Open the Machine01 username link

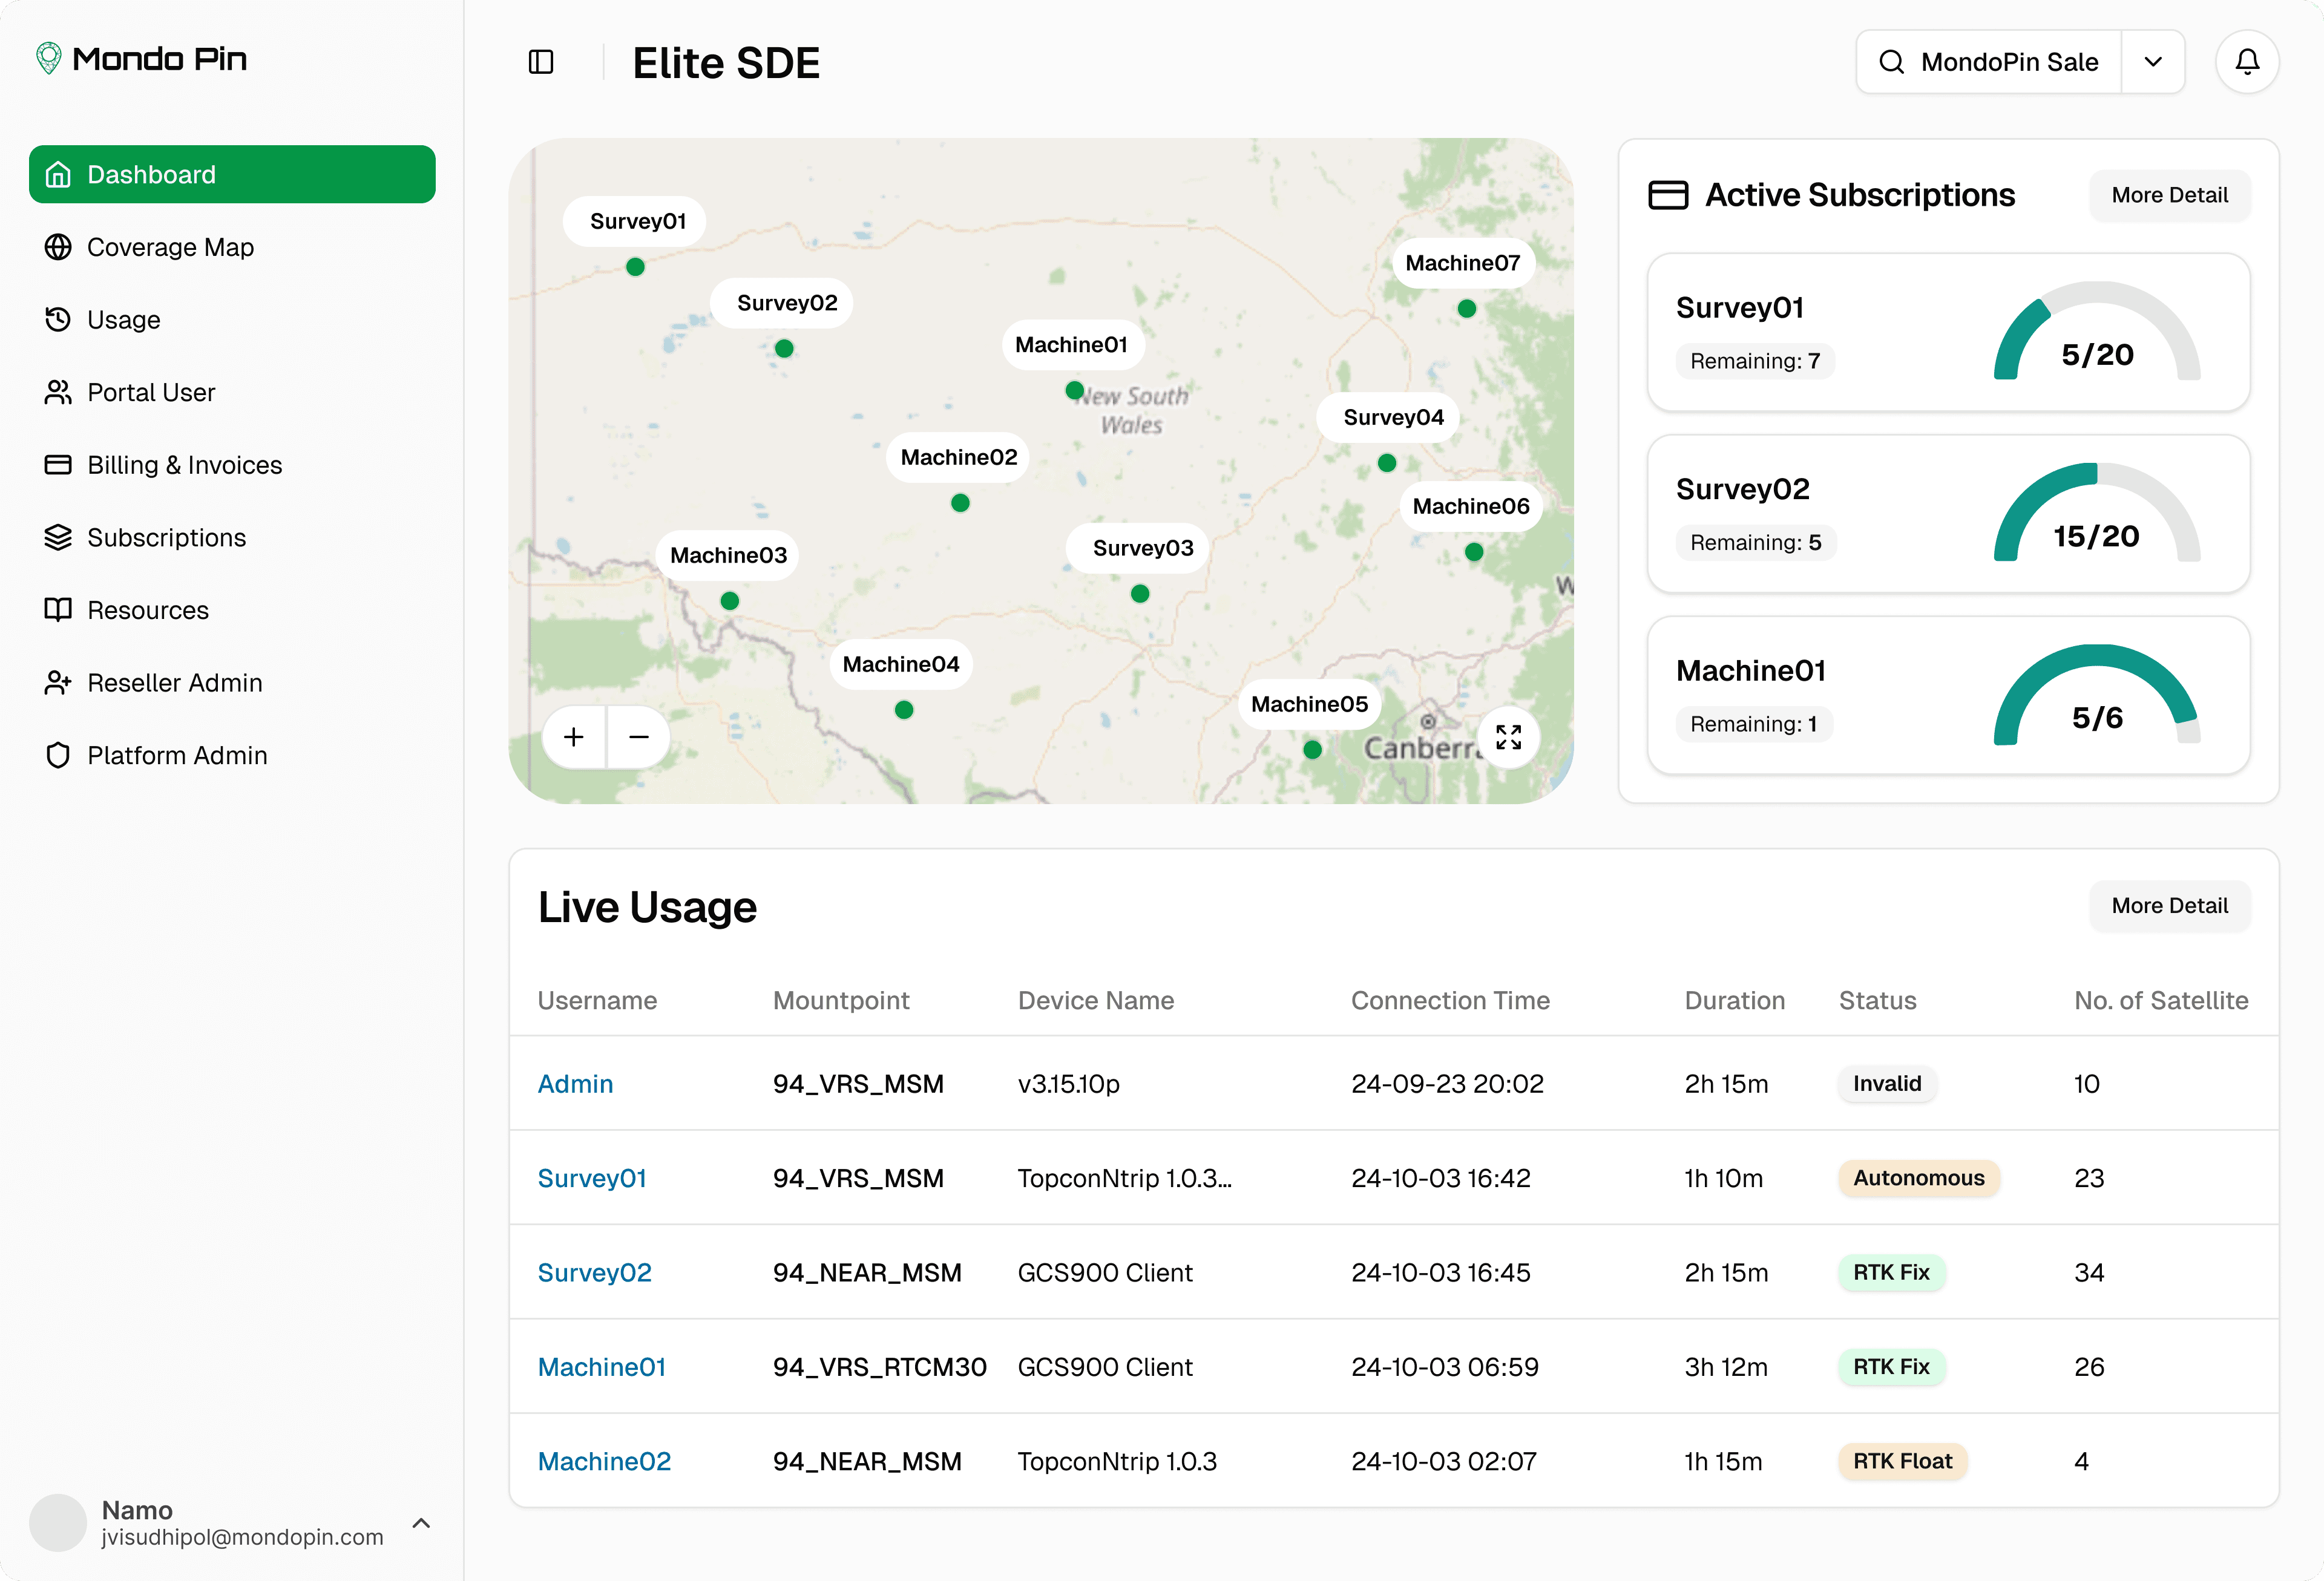[601, 1367]
